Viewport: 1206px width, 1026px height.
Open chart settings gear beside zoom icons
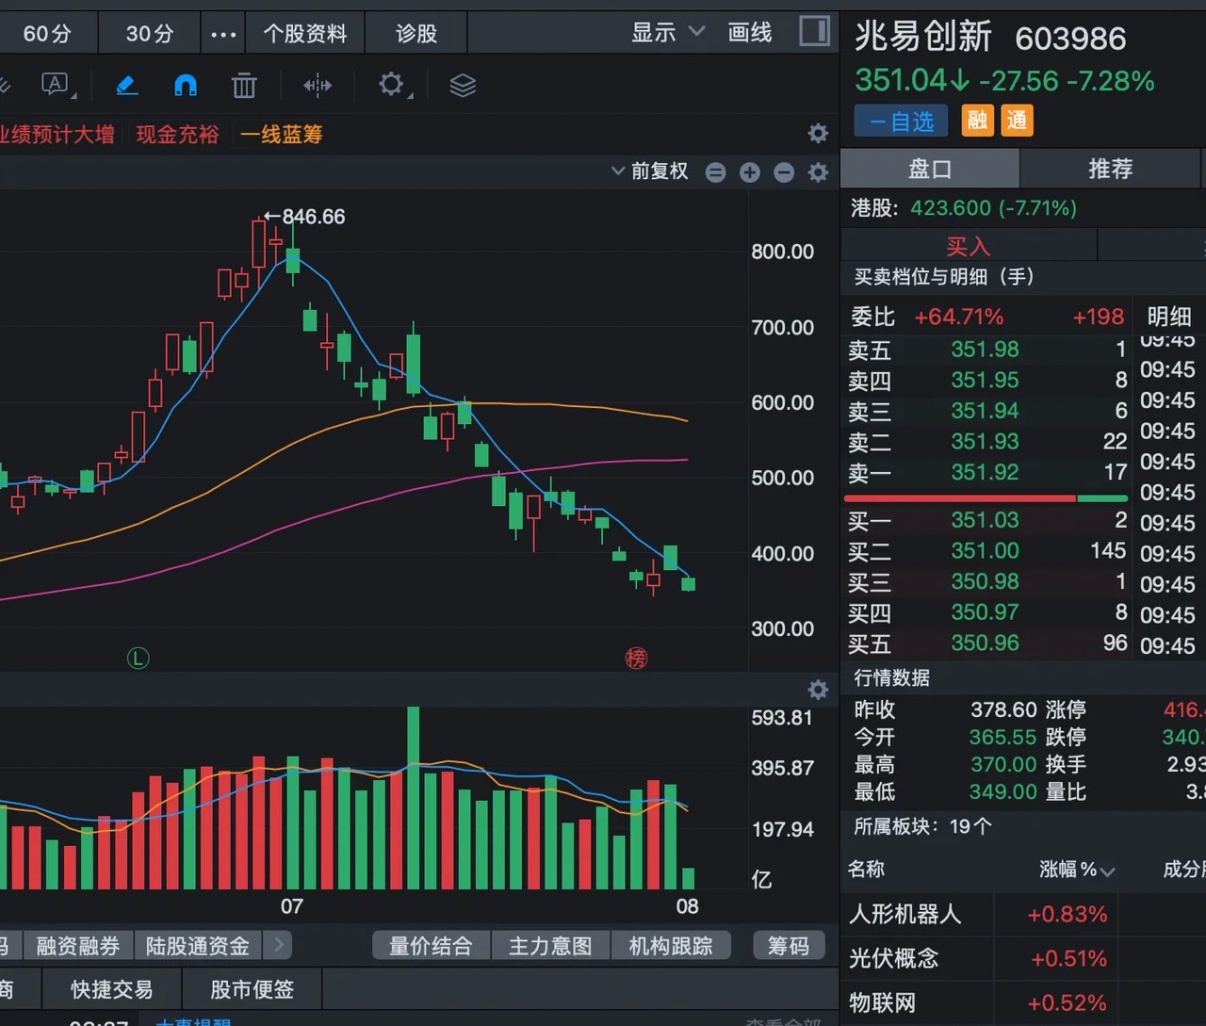point(818,172)
